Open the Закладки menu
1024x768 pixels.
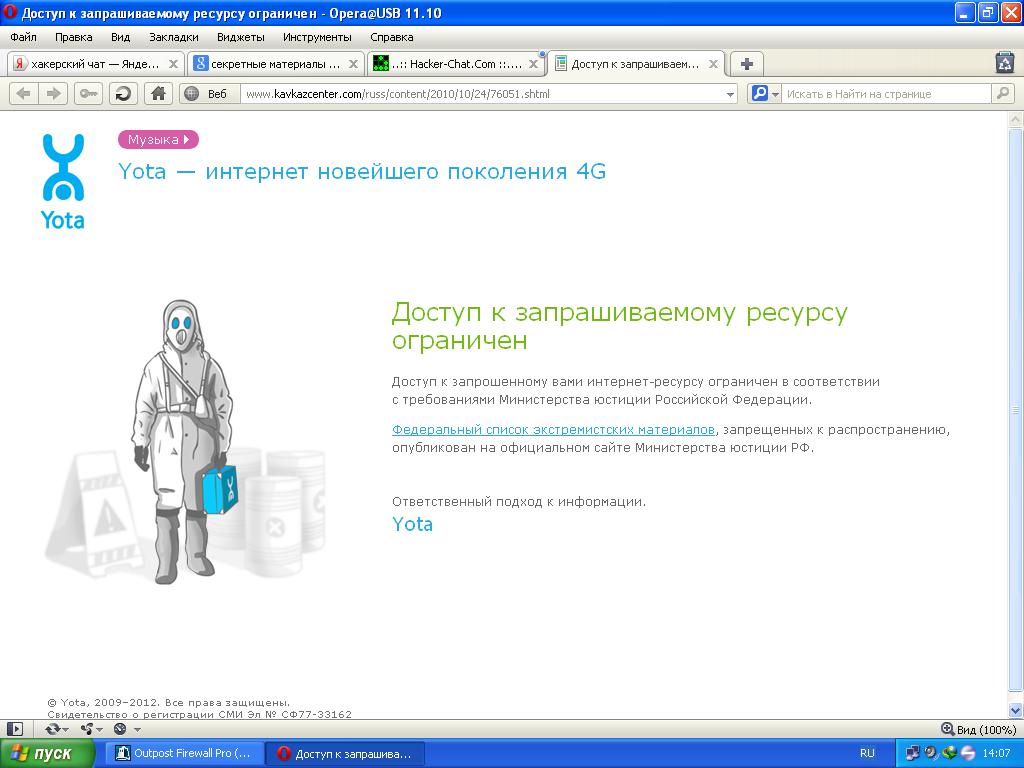click(173, 37)
